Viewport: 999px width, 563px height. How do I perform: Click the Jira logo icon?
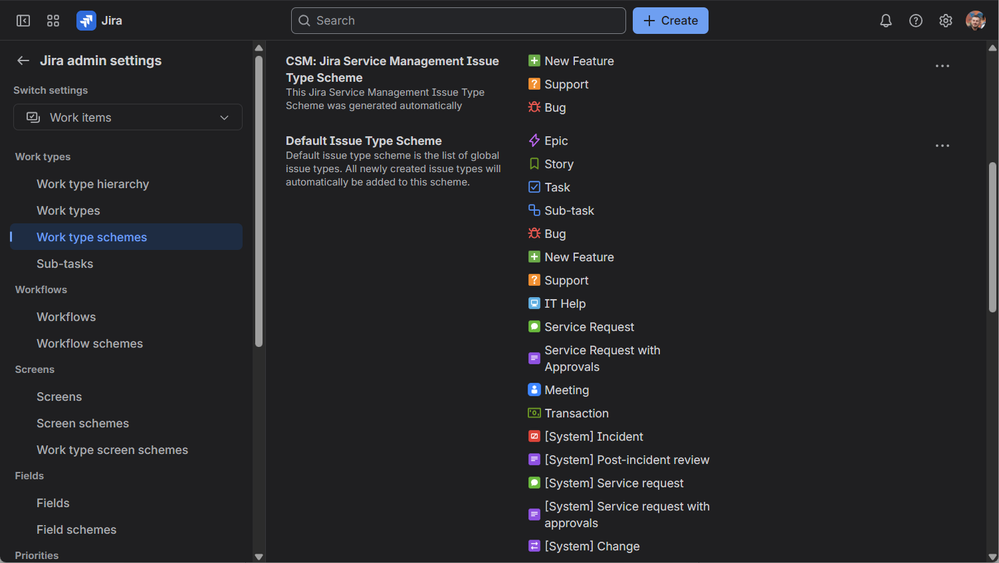point(86,20)
